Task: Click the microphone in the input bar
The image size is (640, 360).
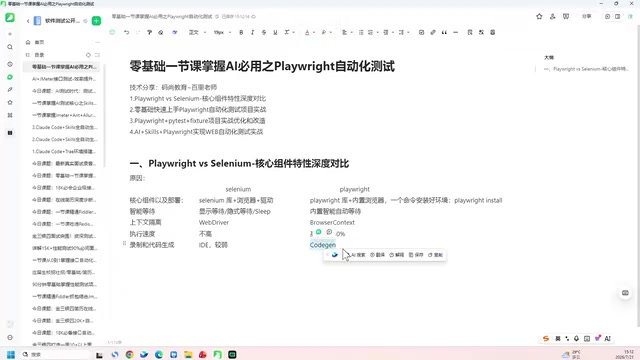Action: (576, 338)
